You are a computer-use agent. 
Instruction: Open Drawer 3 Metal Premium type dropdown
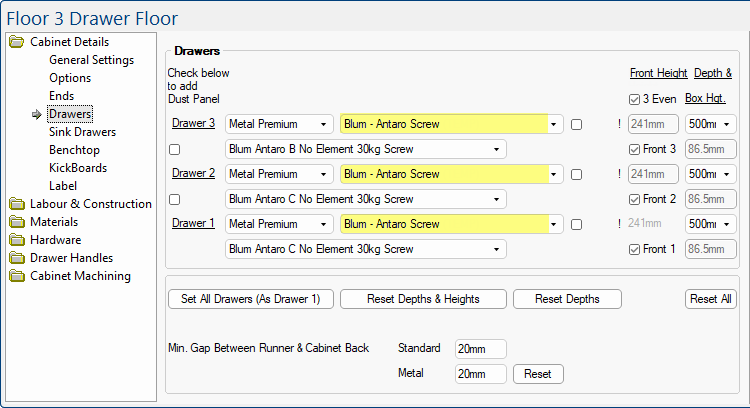279,124
